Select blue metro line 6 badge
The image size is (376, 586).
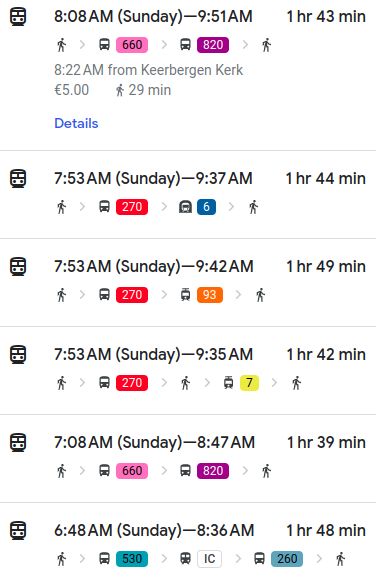pos(206,207)
